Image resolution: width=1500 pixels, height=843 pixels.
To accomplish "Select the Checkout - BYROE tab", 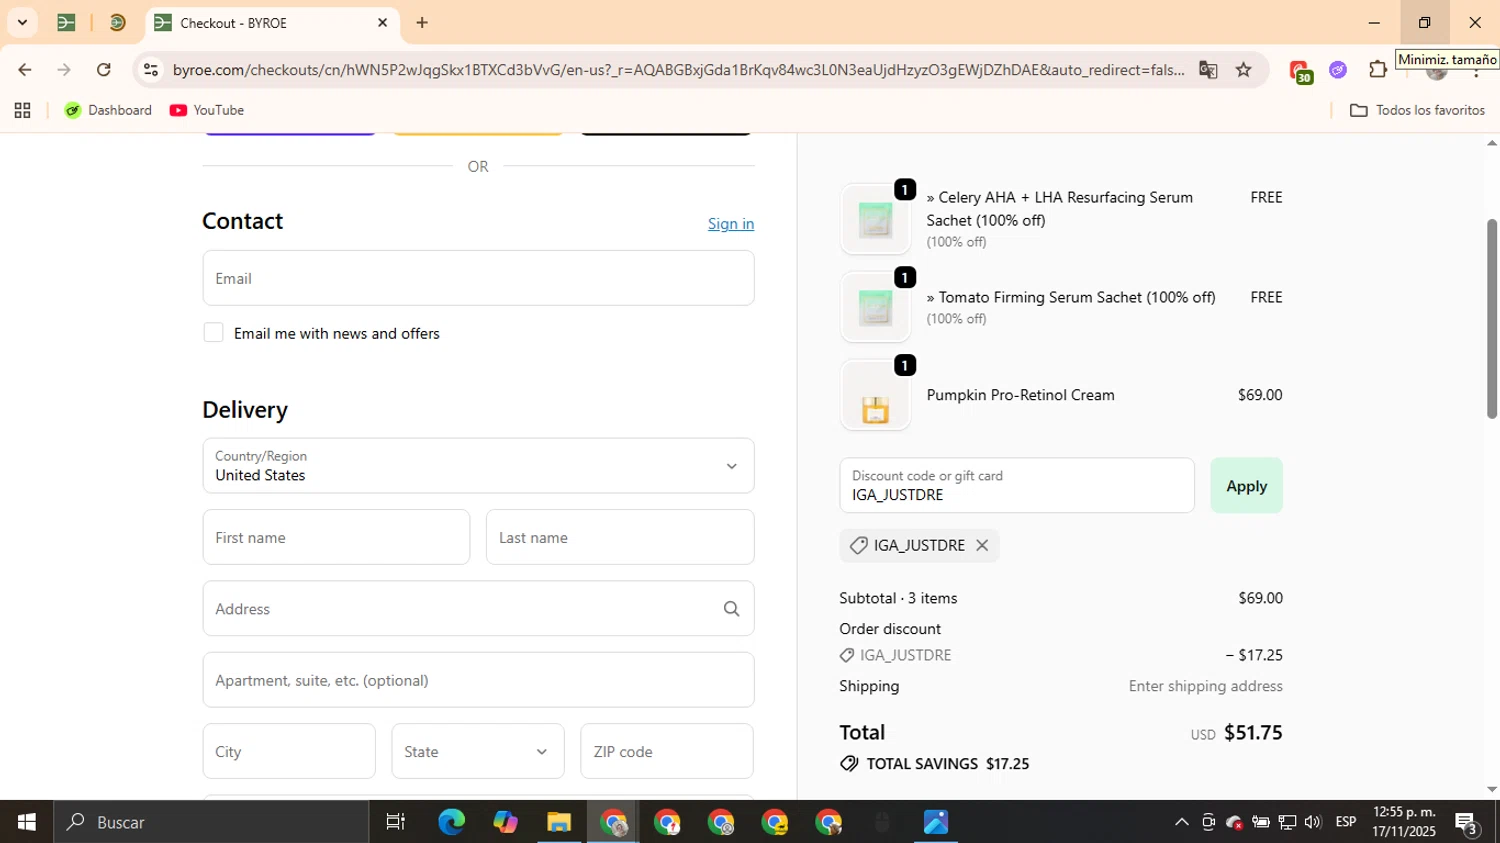I will tap(262, 22).
